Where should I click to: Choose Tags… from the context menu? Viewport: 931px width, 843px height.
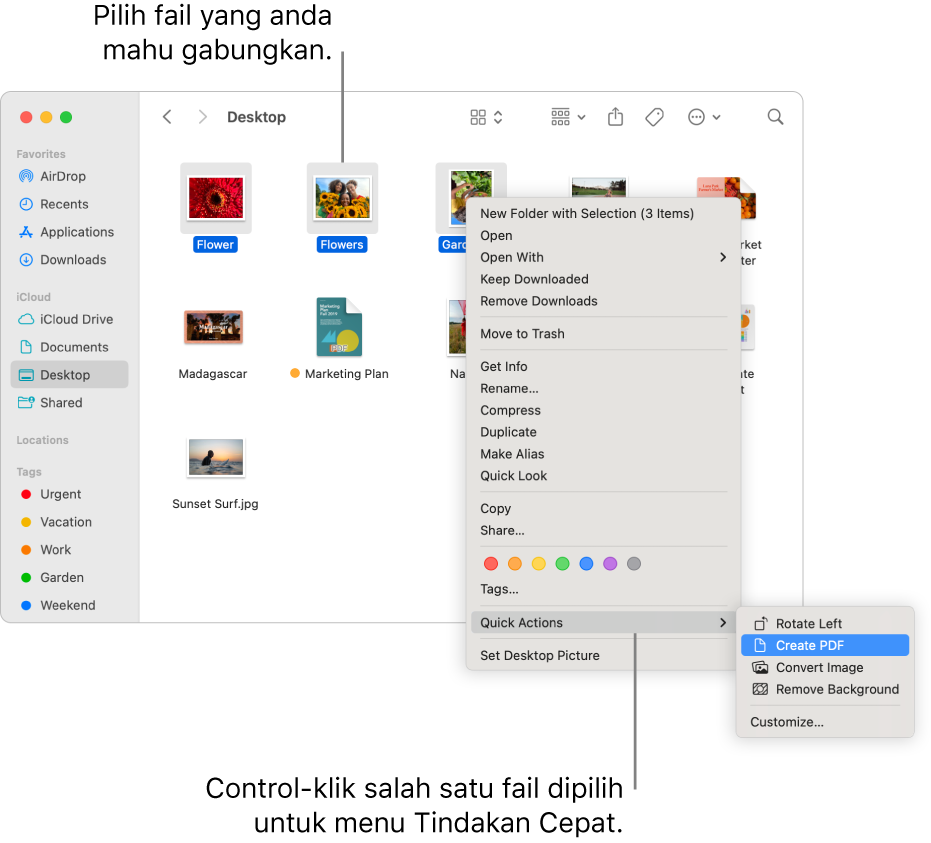[x=603, y=590]
